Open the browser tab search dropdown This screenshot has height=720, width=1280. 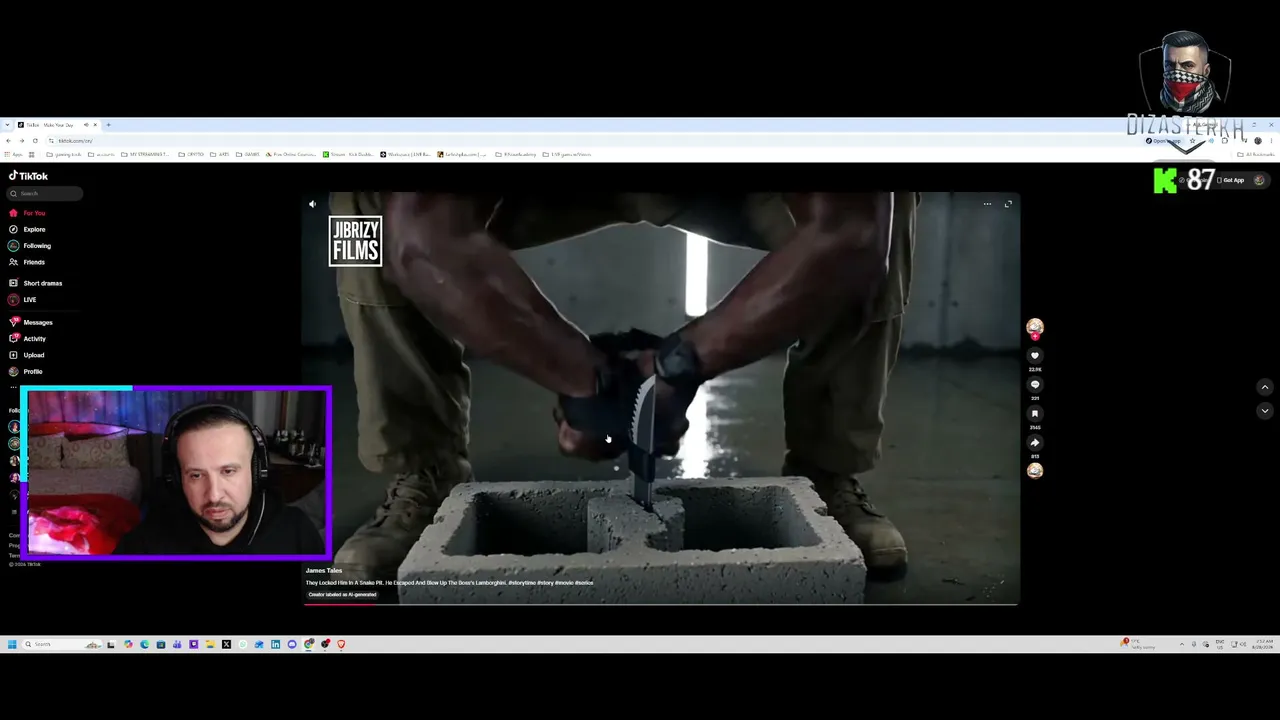7,125
